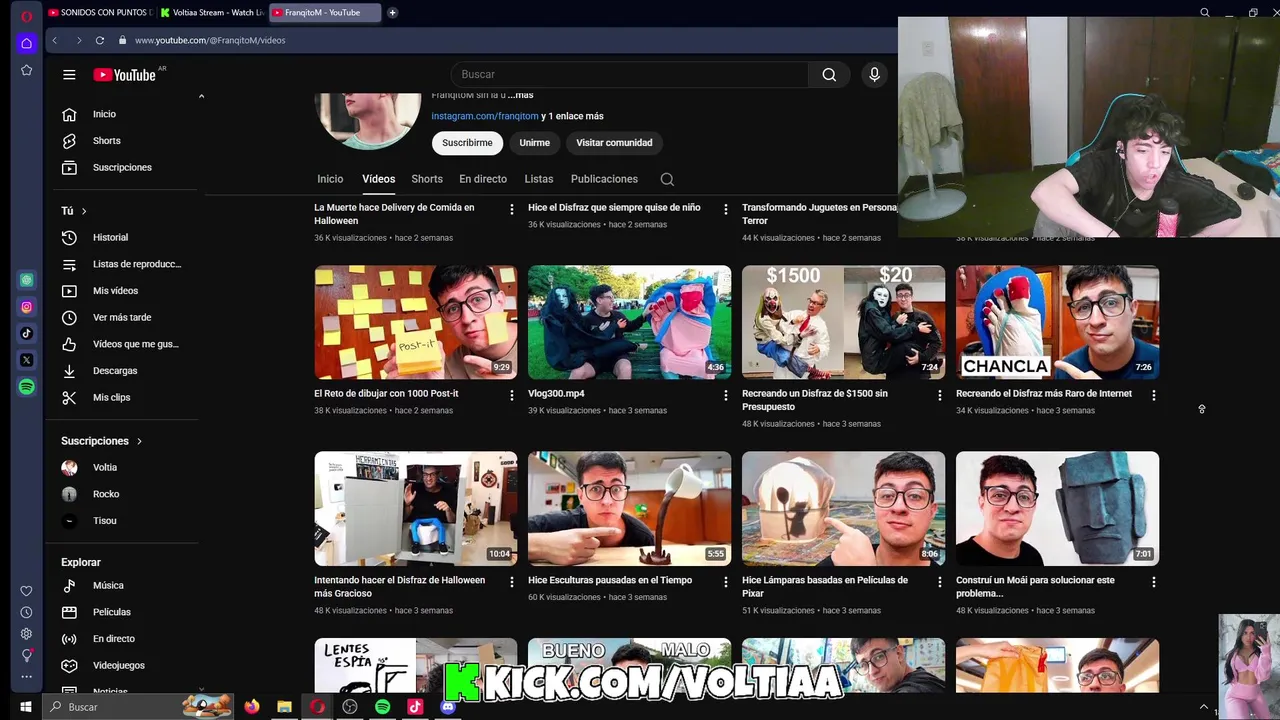Image resolution: width=1280 pixels, height=720 pixels.
Task: Play the Moái video thumbnail
Action: (1057, 509)
